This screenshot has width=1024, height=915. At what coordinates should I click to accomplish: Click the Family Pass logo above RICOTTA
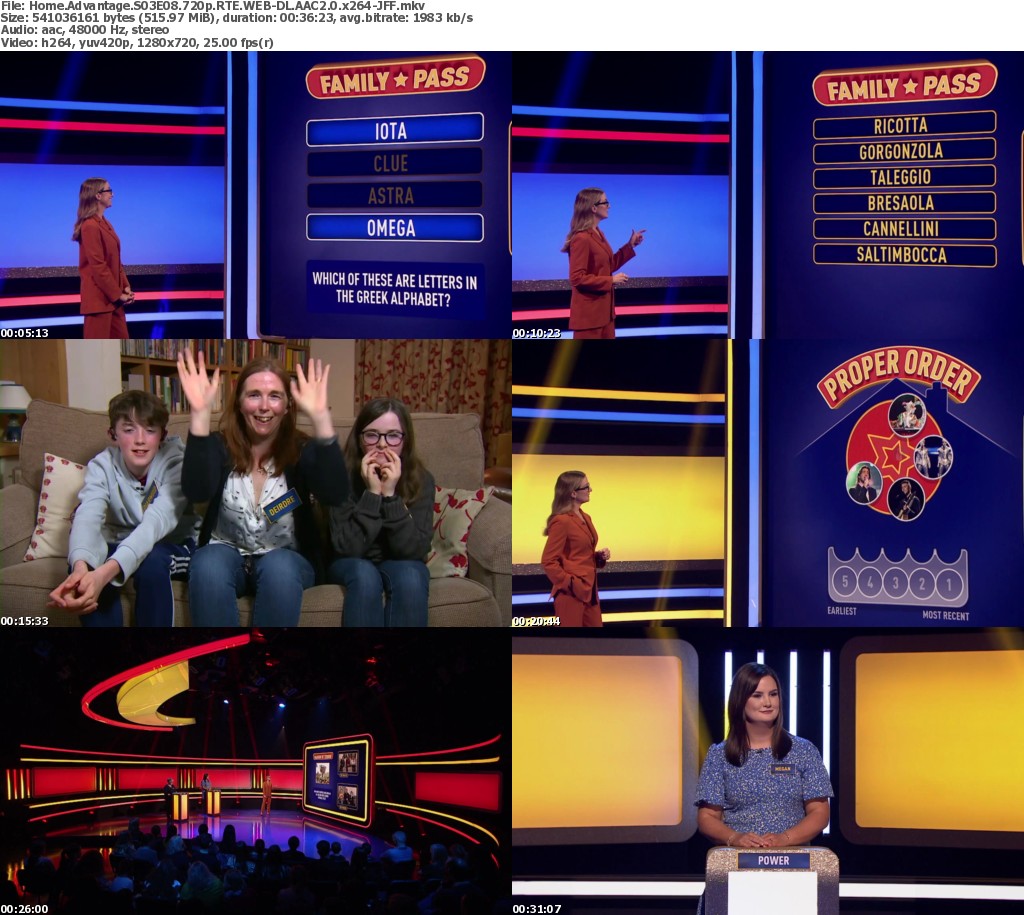(904, 84)
